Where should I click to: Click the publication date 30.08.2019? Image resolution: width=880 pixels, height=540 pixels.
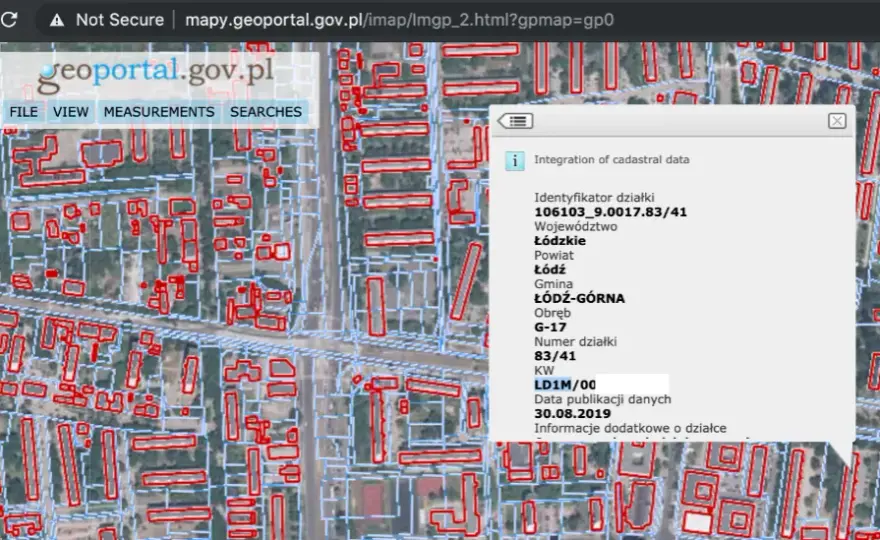pyautogui.click(x=572, y=414)
